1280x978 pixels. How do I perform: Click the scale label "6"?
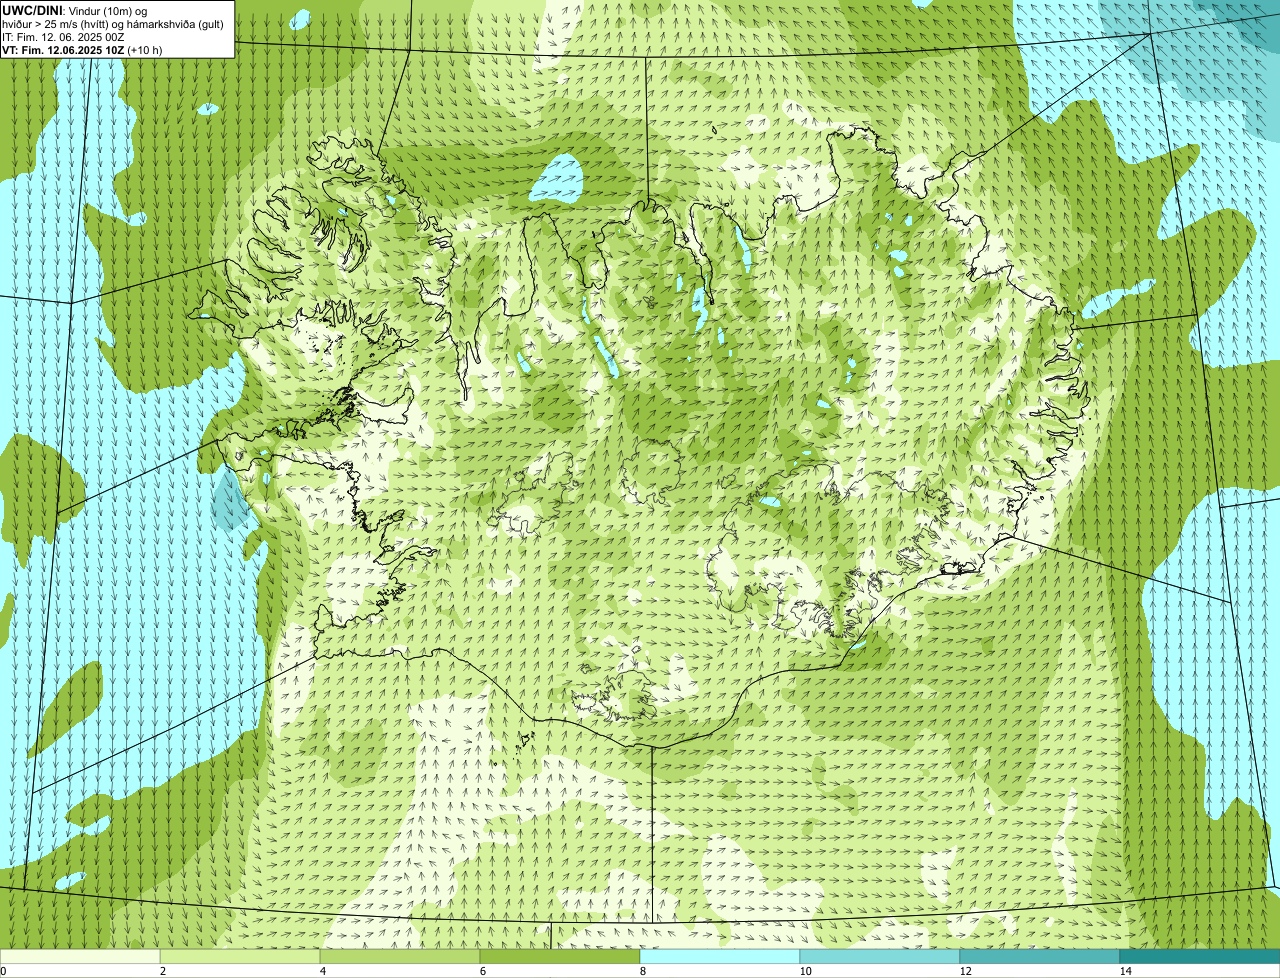[482, 971]
